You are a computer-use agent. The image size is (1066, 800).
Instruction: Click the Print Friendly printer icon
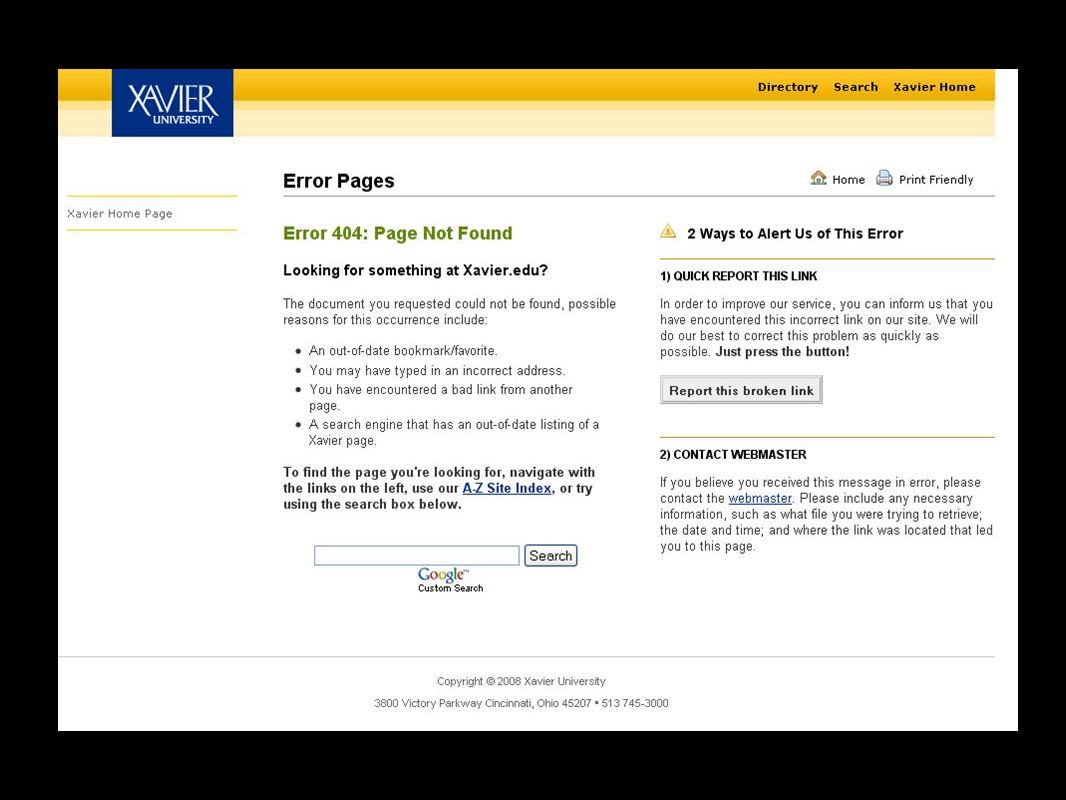click(884, 178)
